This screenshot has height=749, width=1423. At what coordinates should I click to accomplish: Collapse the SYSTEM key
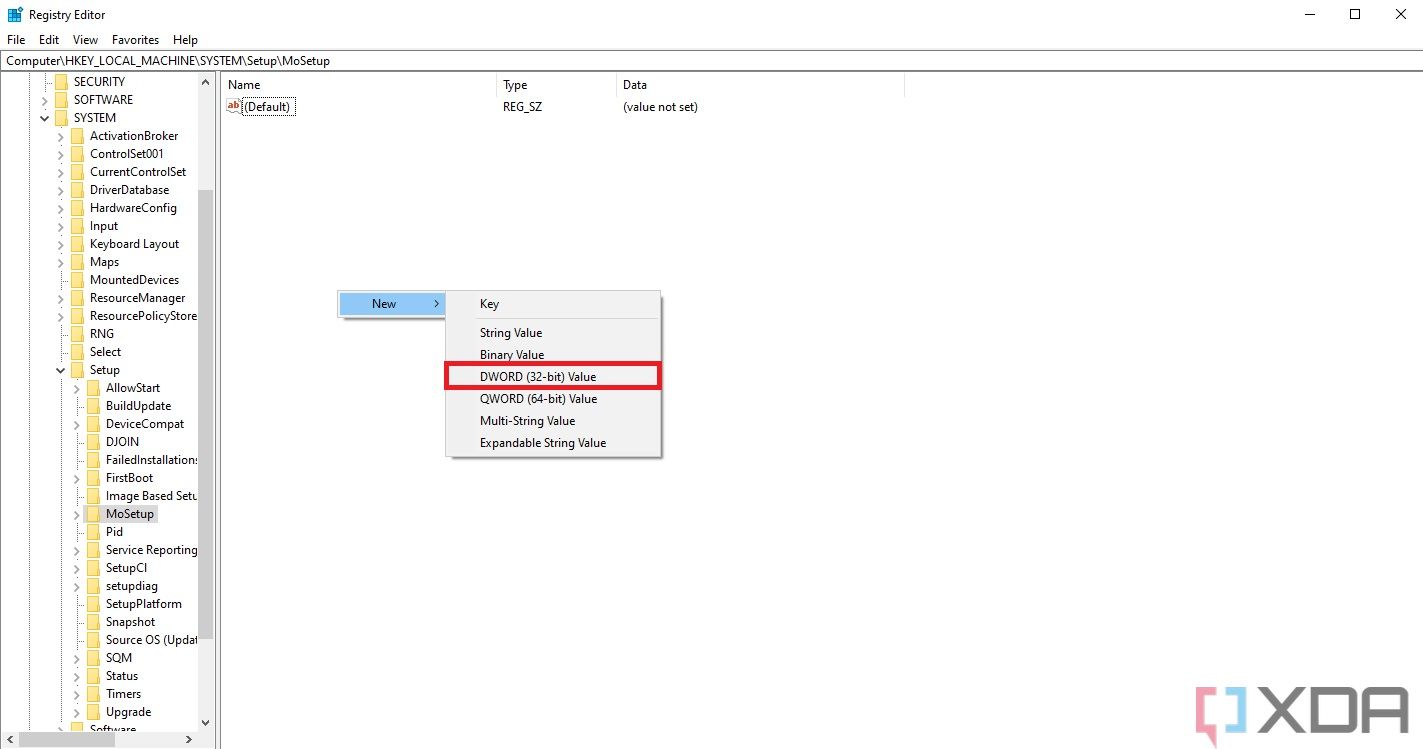point(43,117)
